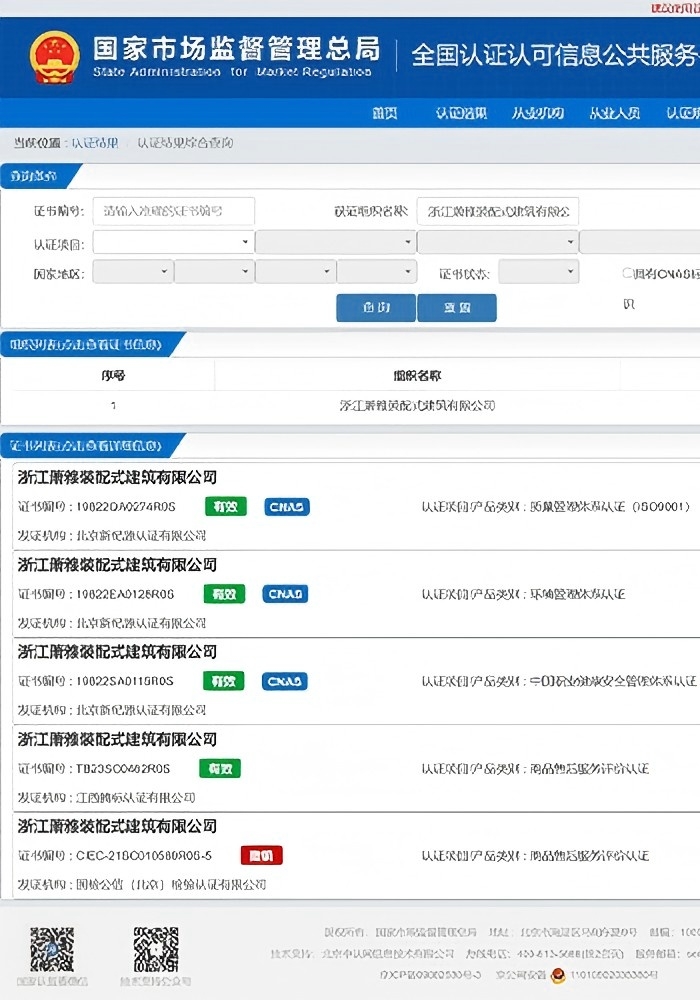Click the 组织名称 column header
Viewport: 700px width, 1000px height.
(417, 376)
